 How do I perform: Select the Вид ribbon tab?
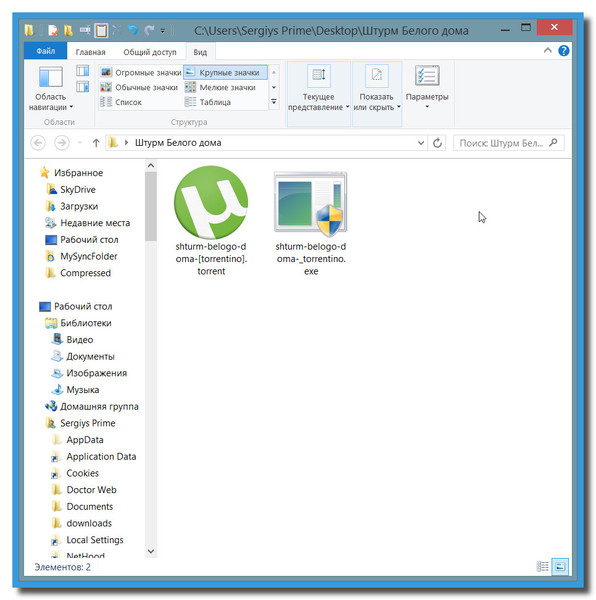tap(200, 52)
